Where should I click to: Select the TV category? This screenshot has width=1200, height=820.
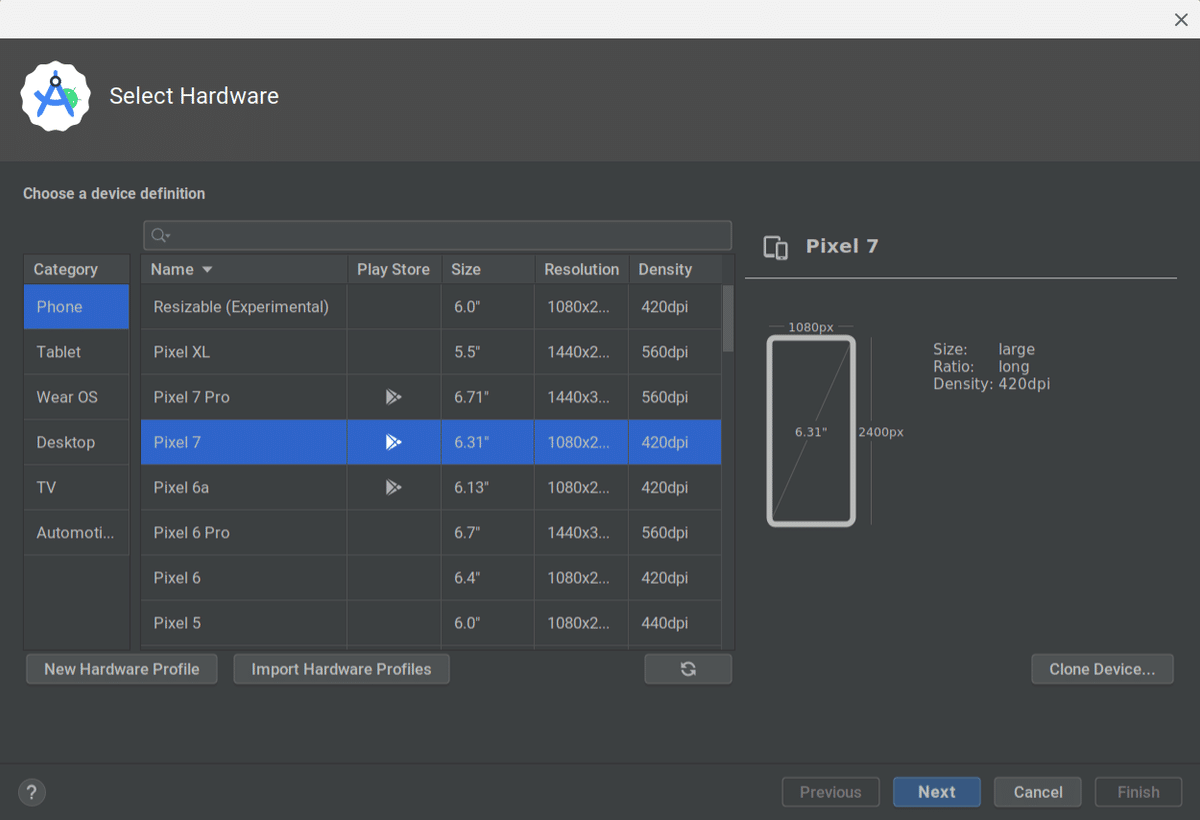pyautogui.click(x=76, y=487)
